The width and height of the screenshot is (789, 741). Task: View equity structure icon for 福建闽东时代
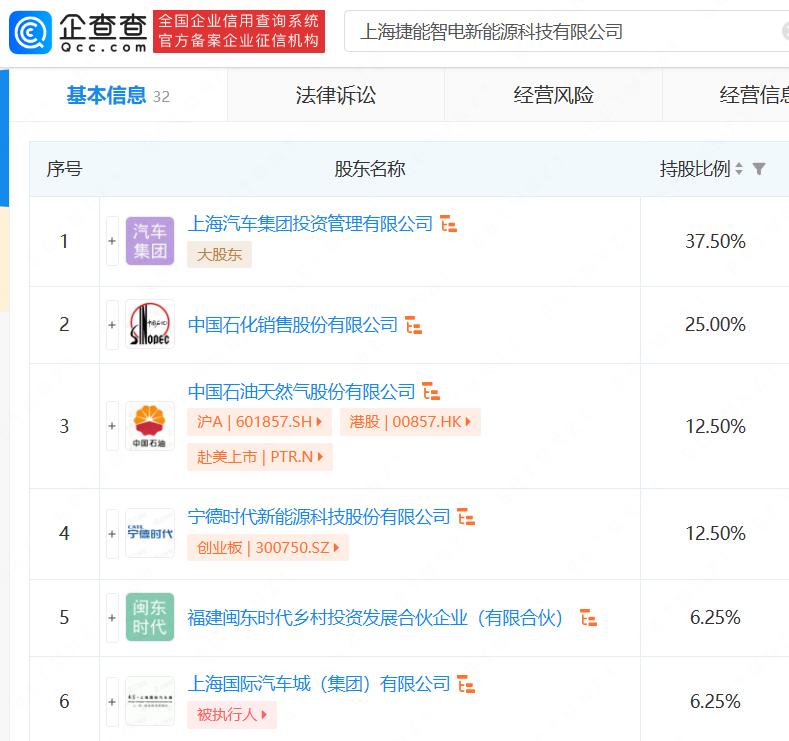[588, 618]
